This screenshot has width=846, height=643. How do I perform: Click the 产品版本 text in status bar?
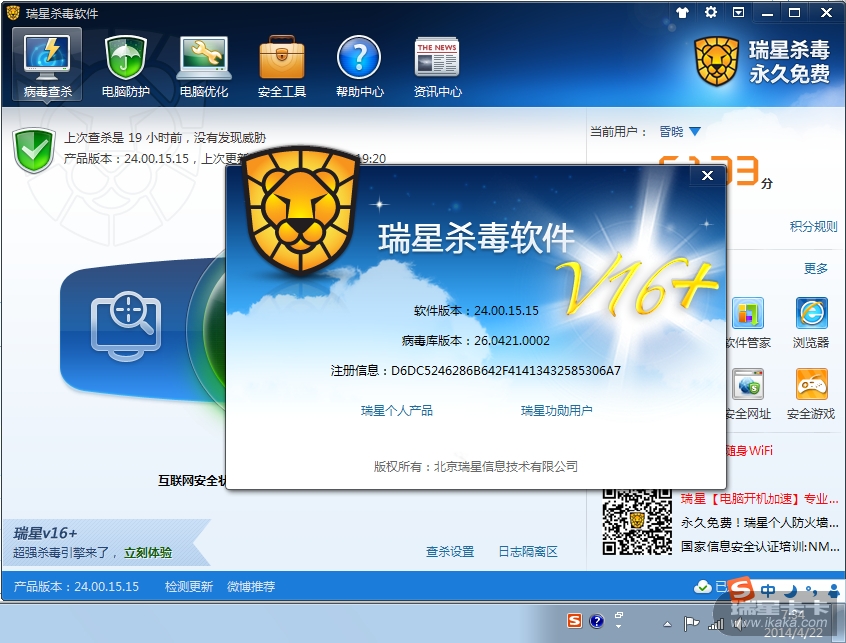coord(76,586)
